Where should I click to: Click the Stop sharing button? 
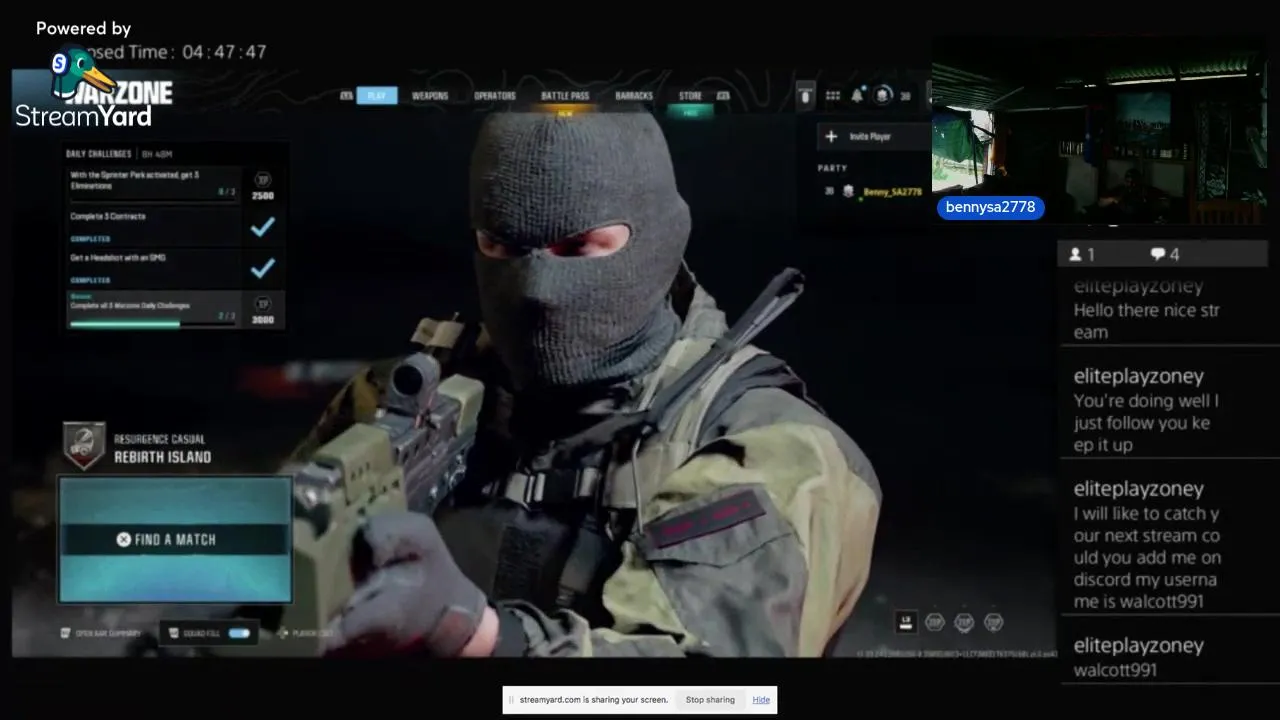[x=710, y=700]
